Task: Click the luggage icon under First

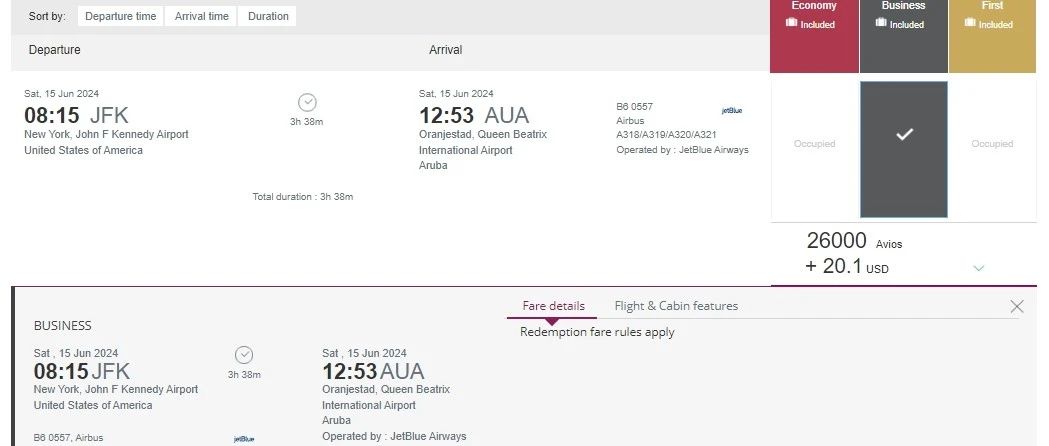Action: 971,24
